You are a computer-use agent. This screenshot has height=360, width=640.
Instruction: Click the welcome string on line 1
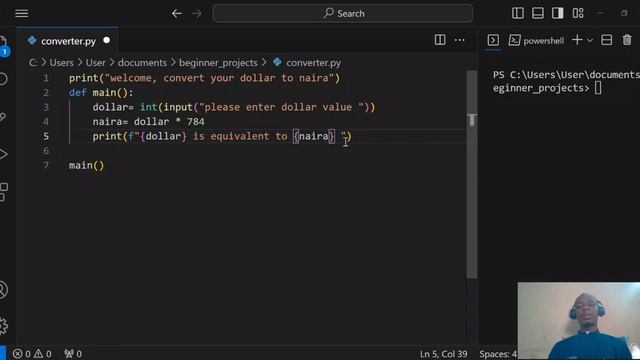click(x=220, y=78)
